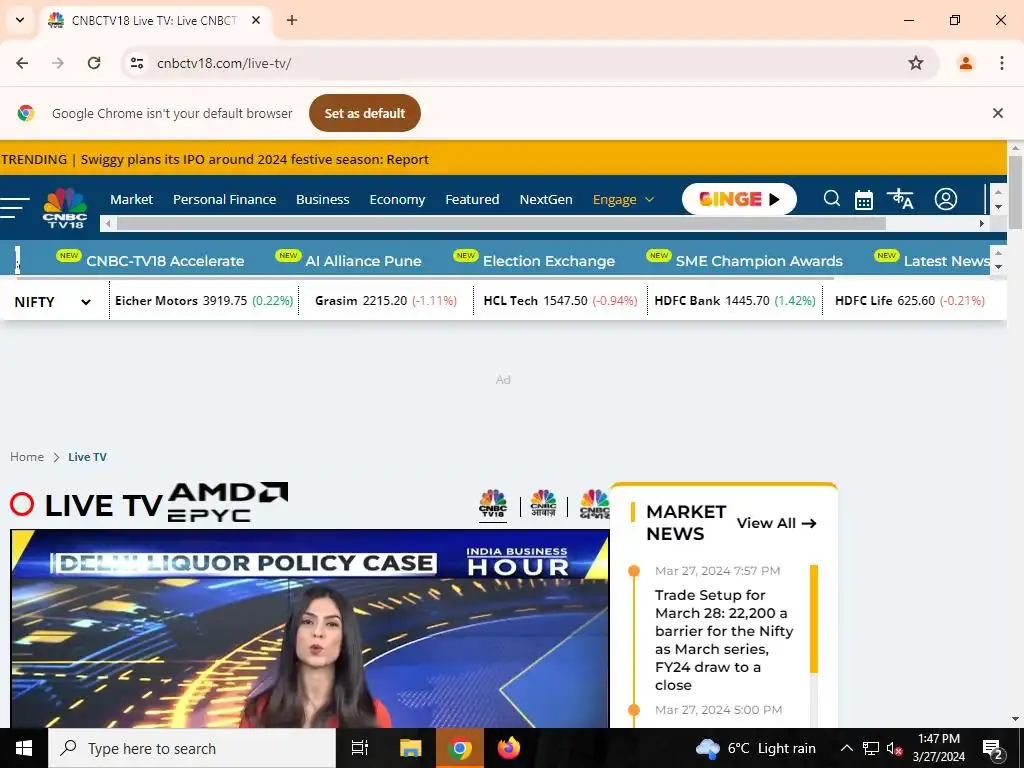This screenshot has width=1024, height=768.
Task: Click the page vertical scrollbar thumb
Action: tap(1015, 193)
